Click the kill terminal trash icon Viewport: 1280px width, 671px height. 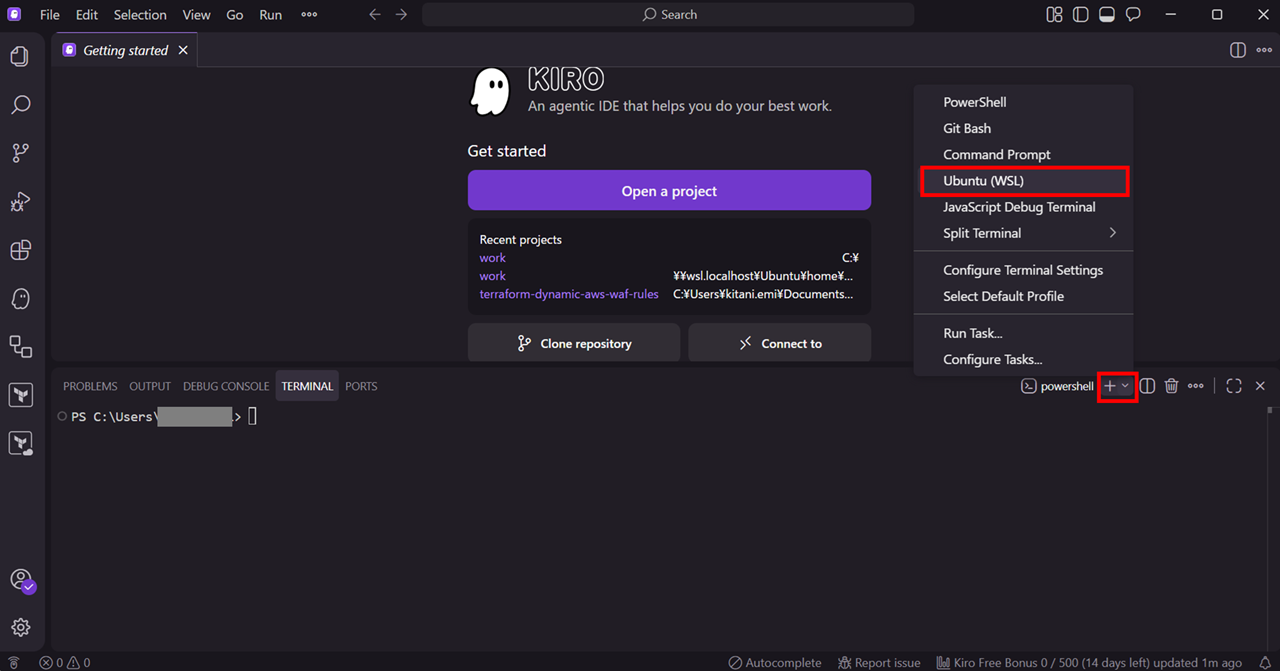1171,386
